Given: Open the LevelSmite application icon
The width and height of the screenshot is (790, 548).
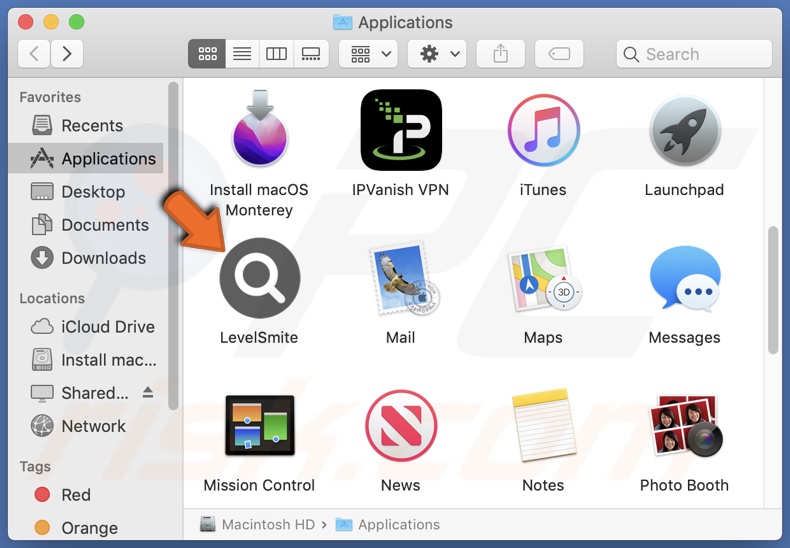Looking at the screenshot, I should (259, 278).
